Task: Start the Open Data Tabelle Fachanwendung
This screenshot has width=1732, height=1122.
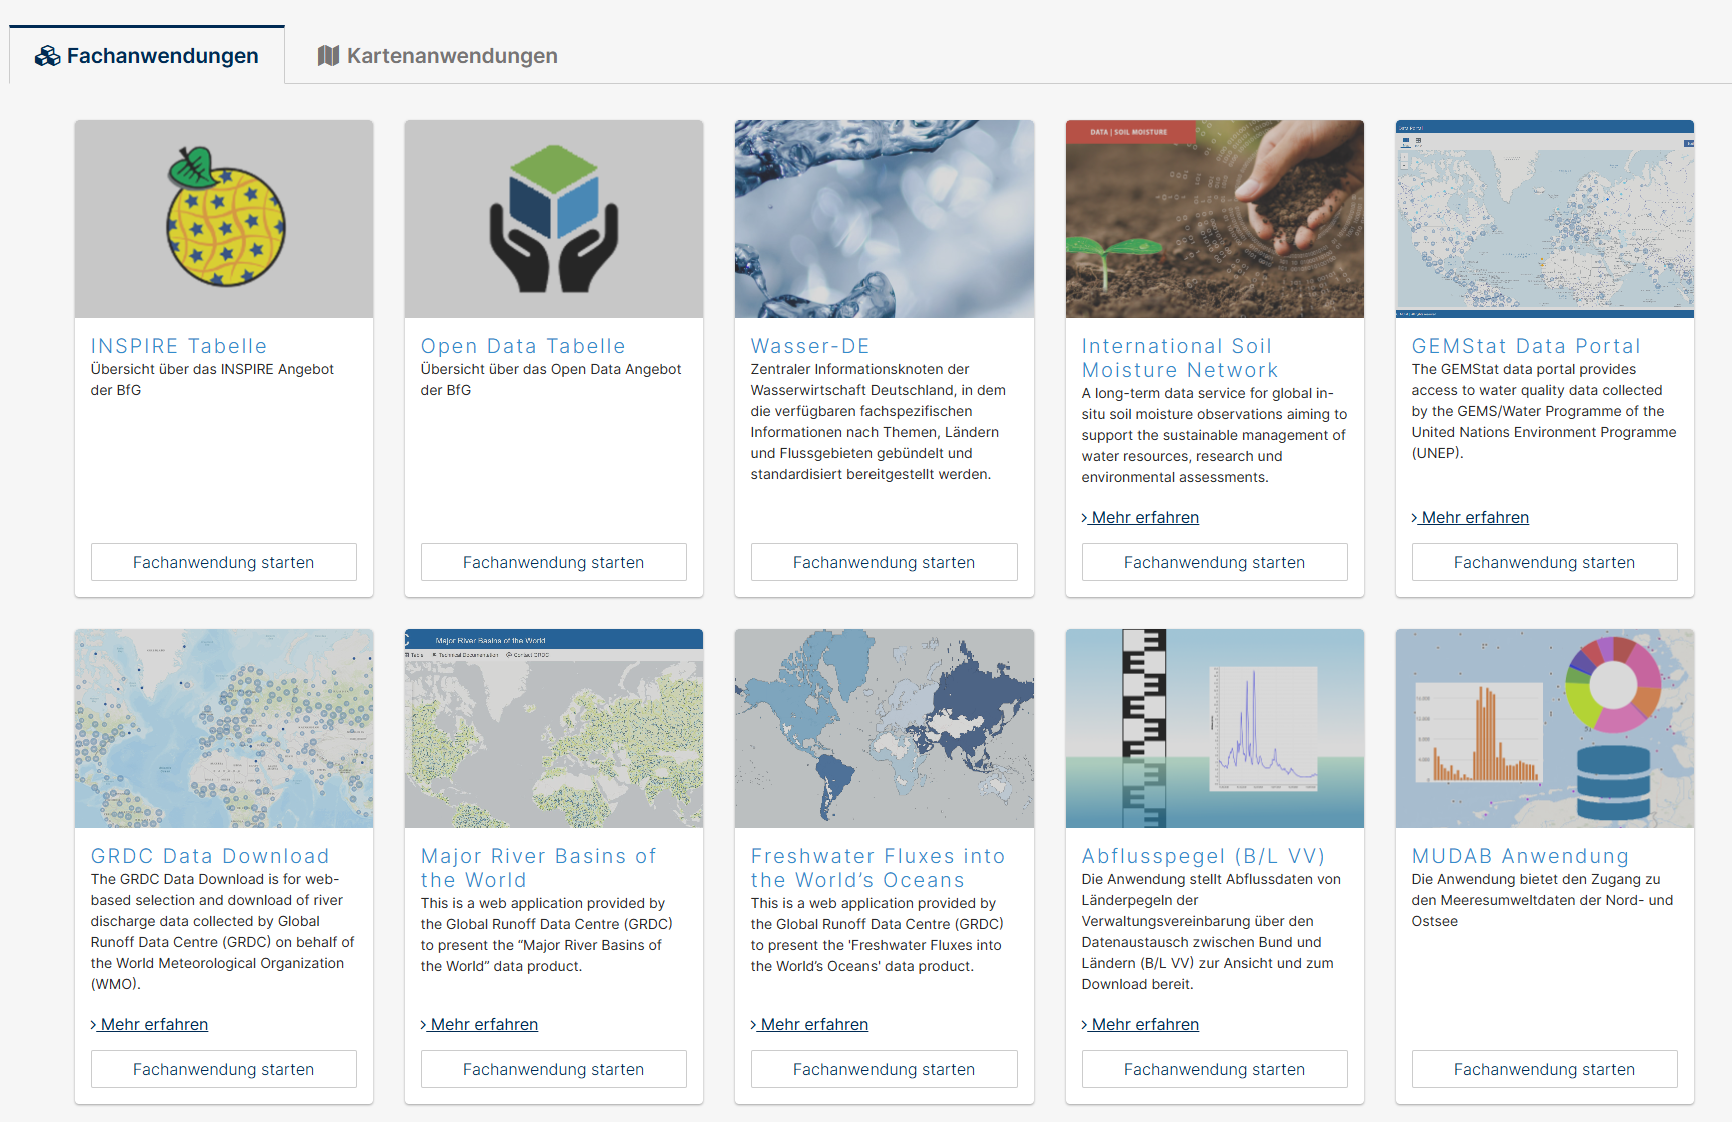Action: (x=554, y=562)
